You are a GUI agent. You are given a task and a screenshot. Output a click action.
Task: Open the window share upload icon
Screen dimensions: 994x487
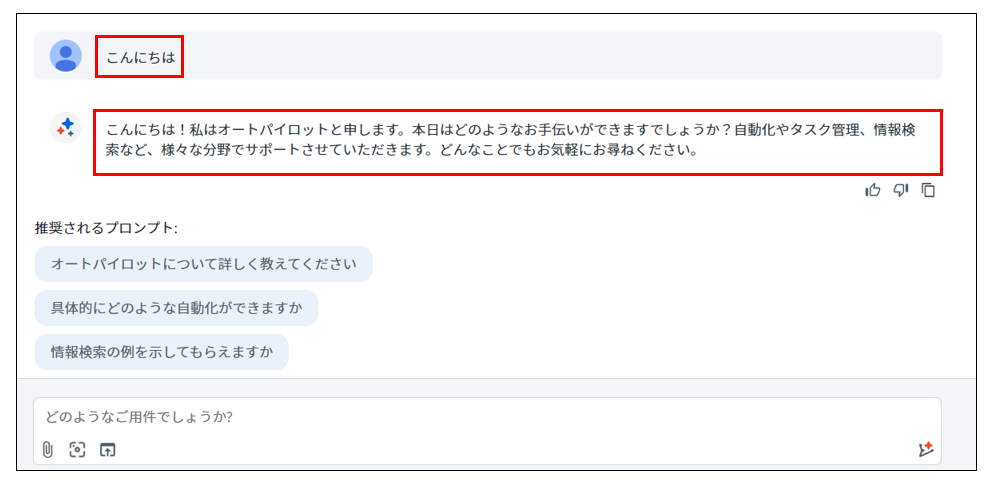coord(108,450)
